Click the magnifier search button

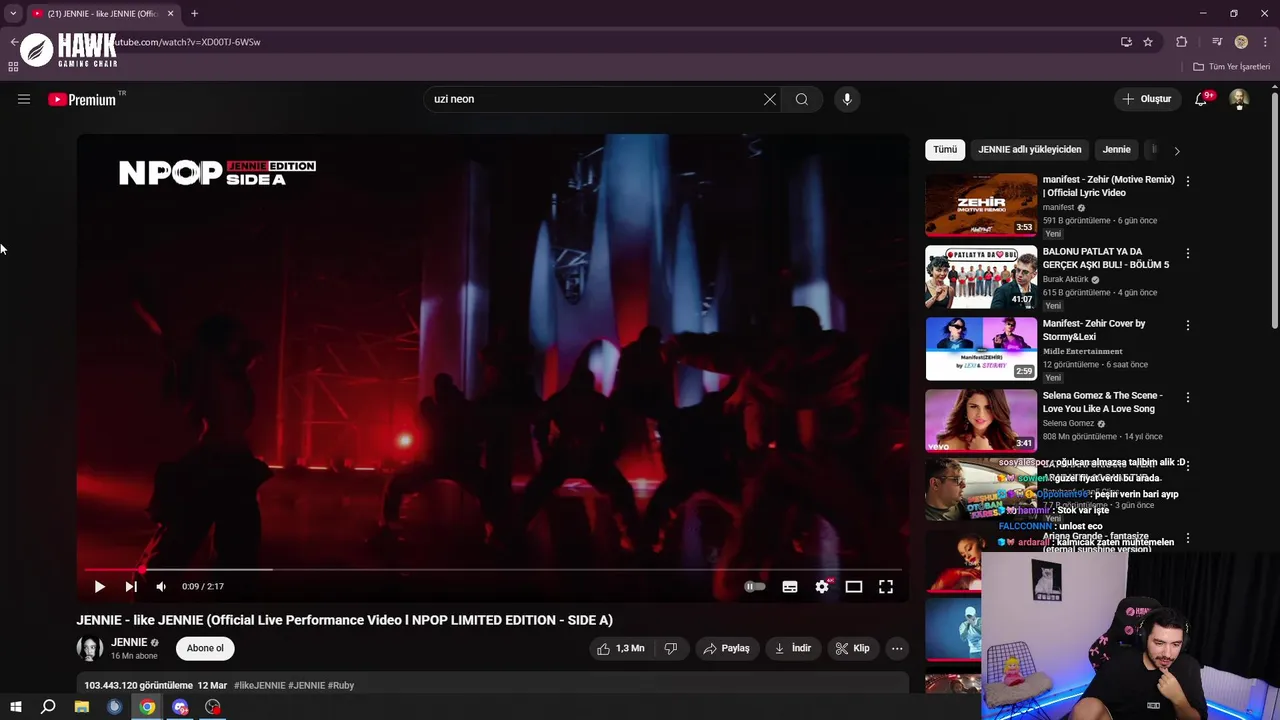(802, 99)
